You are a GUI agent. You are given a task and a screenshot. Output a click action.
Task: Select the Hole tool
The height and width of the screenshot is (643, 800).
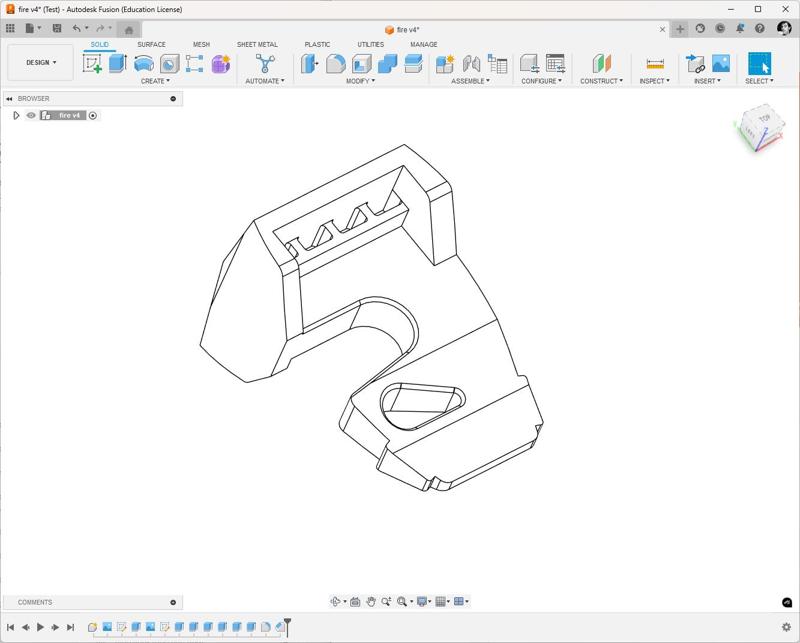coord(169,64)
